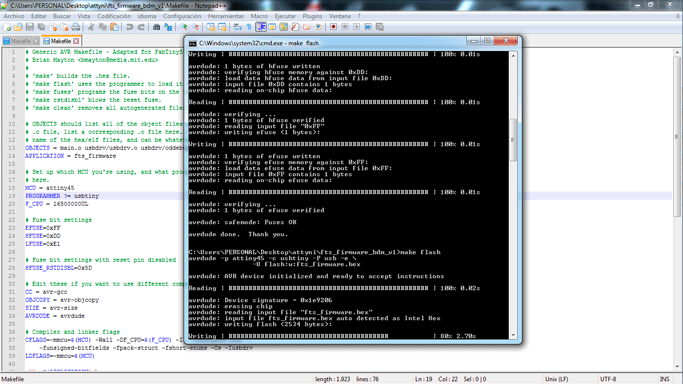Run macro multiple times icon
The image size is (683, 384).
click(x=368, y=27)
